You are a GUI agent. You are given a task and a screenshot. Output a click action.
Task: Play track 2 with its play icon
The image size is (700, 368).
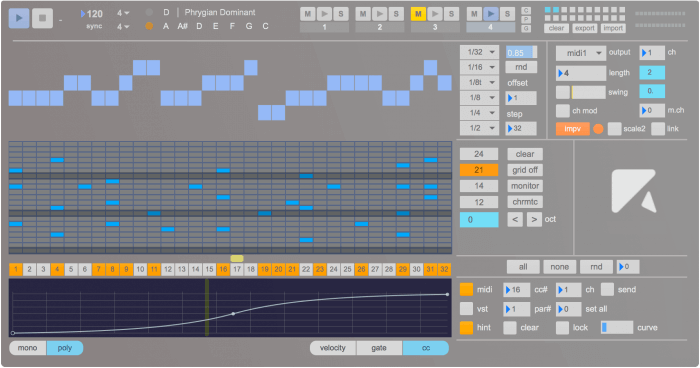pyautogui.click(x=379, y=14)
